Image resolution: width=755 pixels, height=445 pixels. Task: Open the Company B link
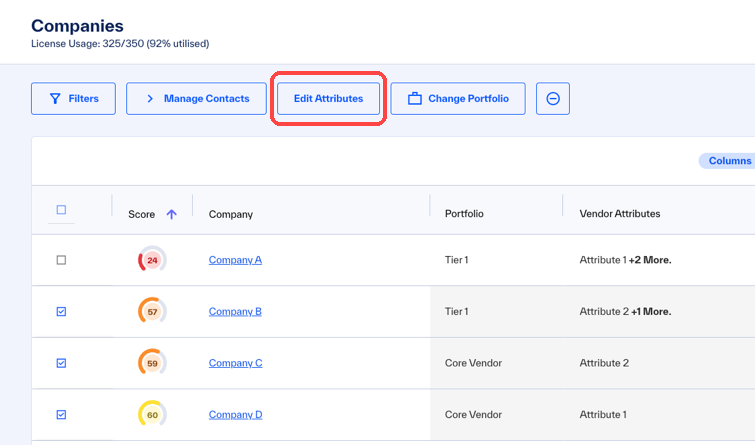[x=235, y=312]
